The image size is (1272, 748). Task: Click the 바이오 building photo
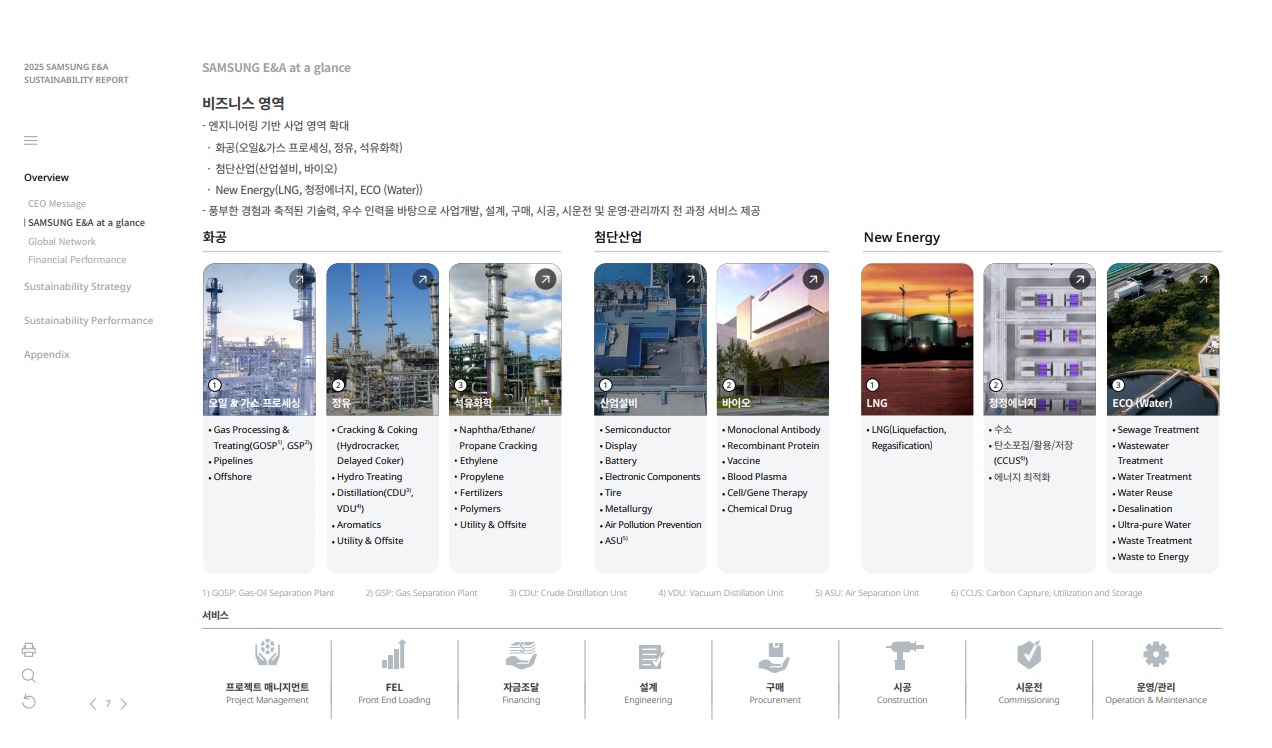pos(773,339)
